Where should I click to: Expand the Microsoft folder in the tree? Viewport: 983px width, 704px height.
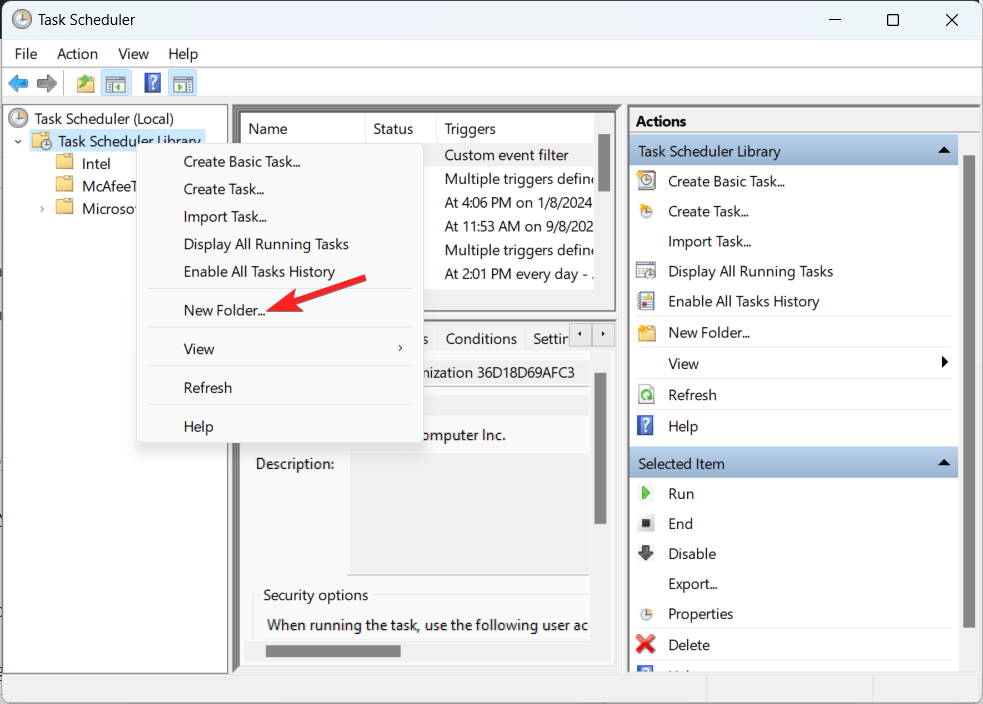41,208
